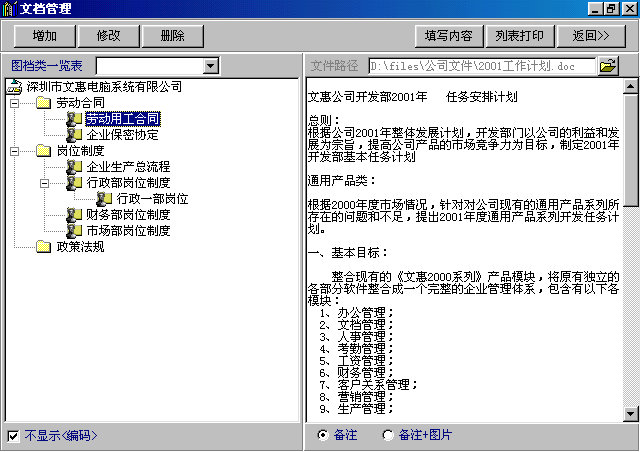Minimize the 文档管理 window
This screenshot has width=640, height=452.
(x=596, y=9)
